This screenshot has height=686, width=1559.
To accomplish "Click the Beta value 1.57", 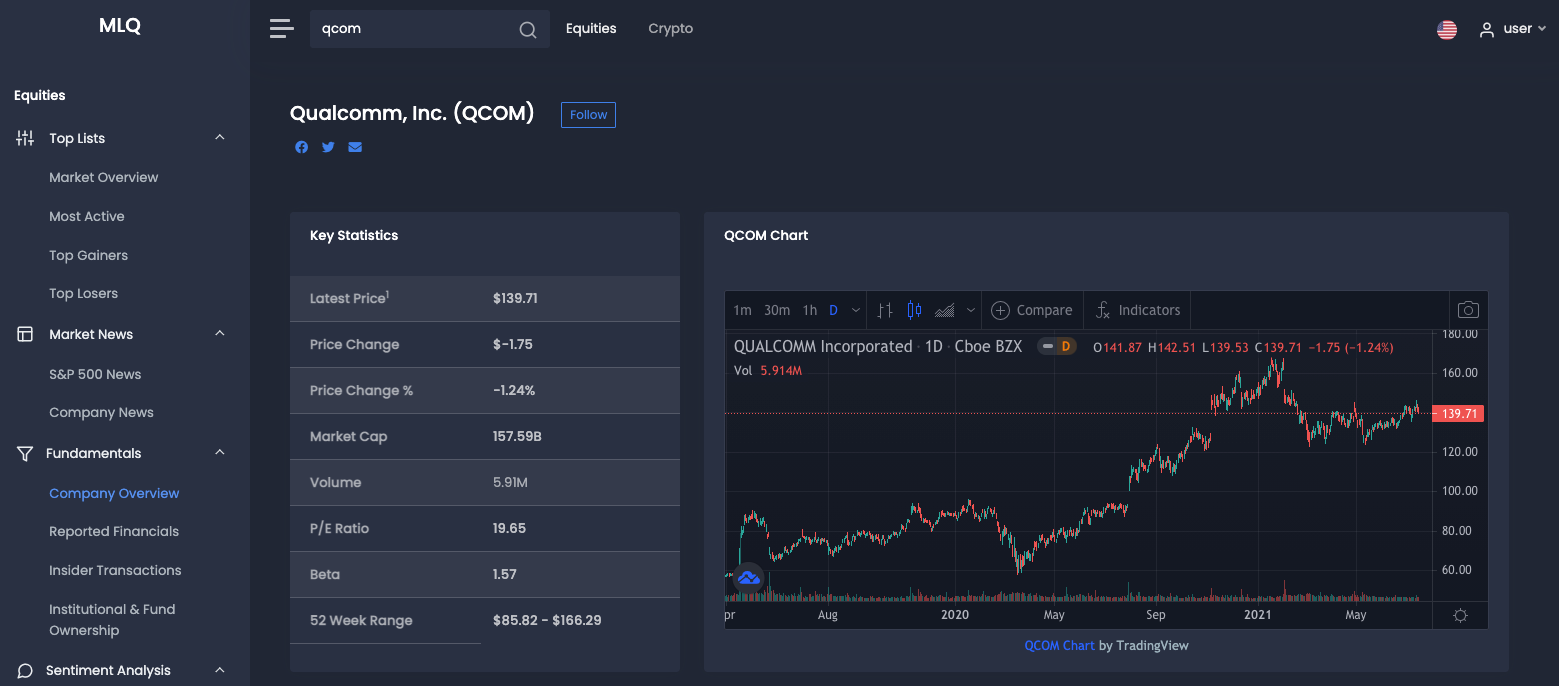I will coord(504,574).
